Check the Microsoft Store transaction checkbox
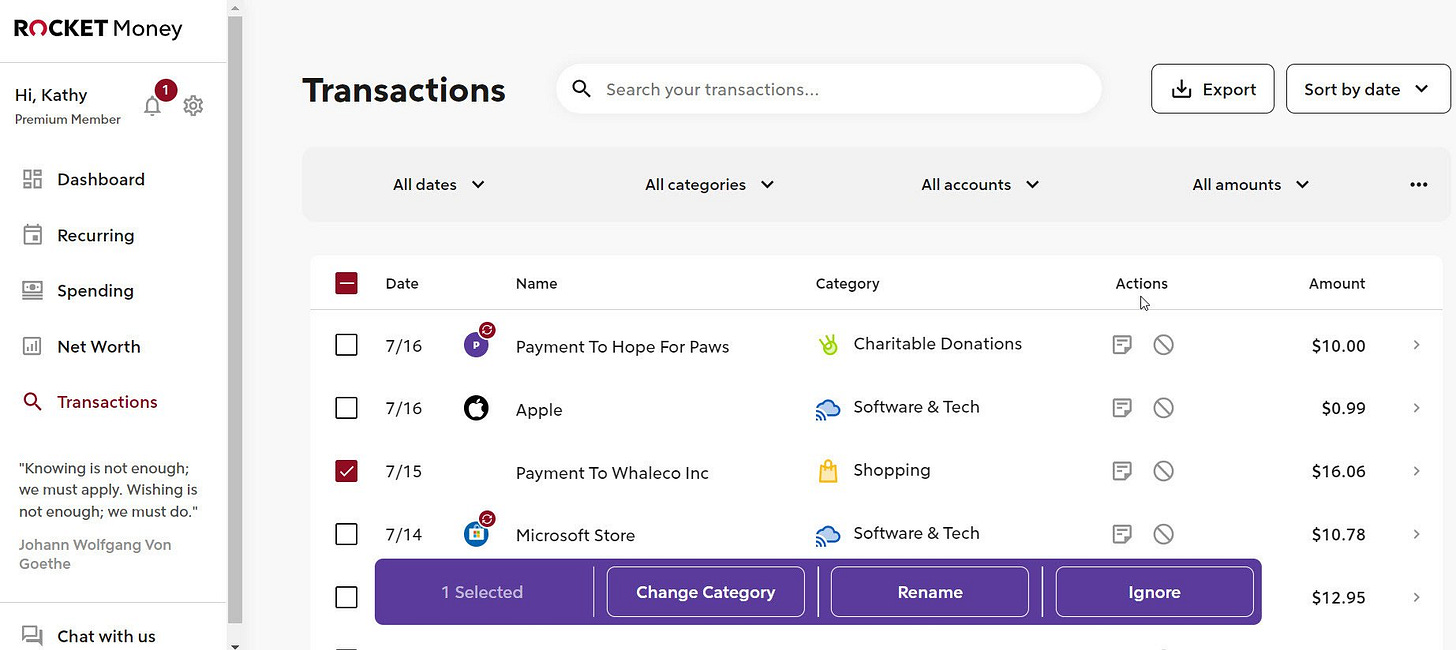 pyautogui.click(x=346, y=534)
